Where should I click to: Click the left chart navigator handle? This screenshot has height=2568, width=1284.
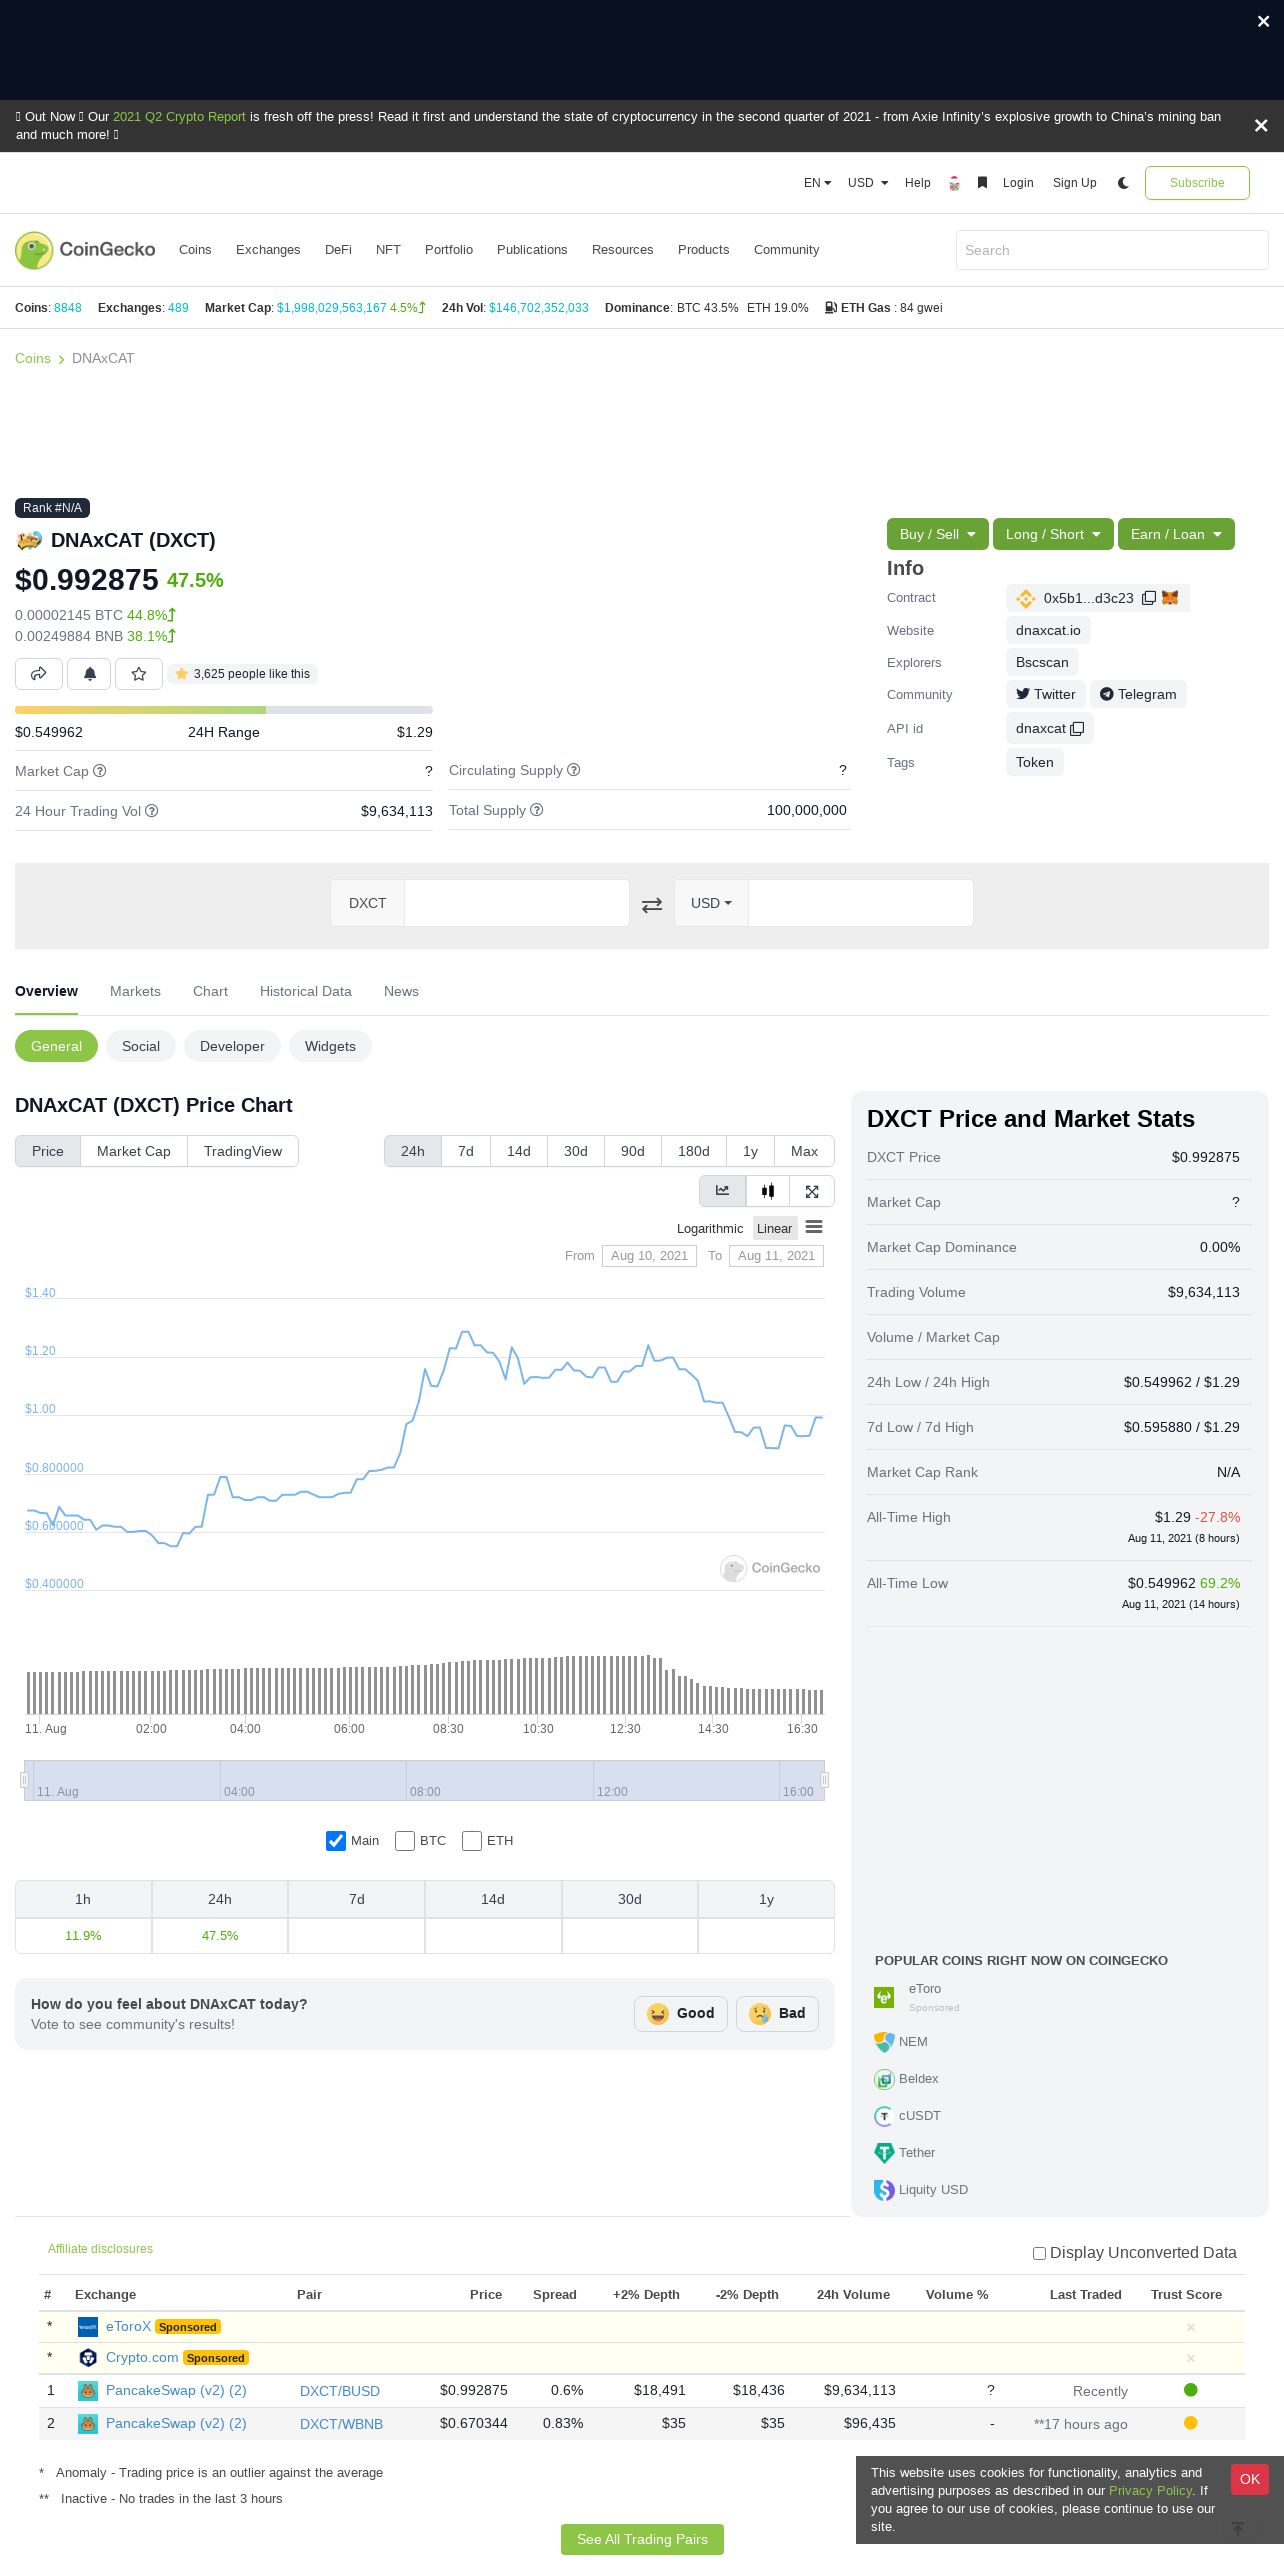(25, 1780)
